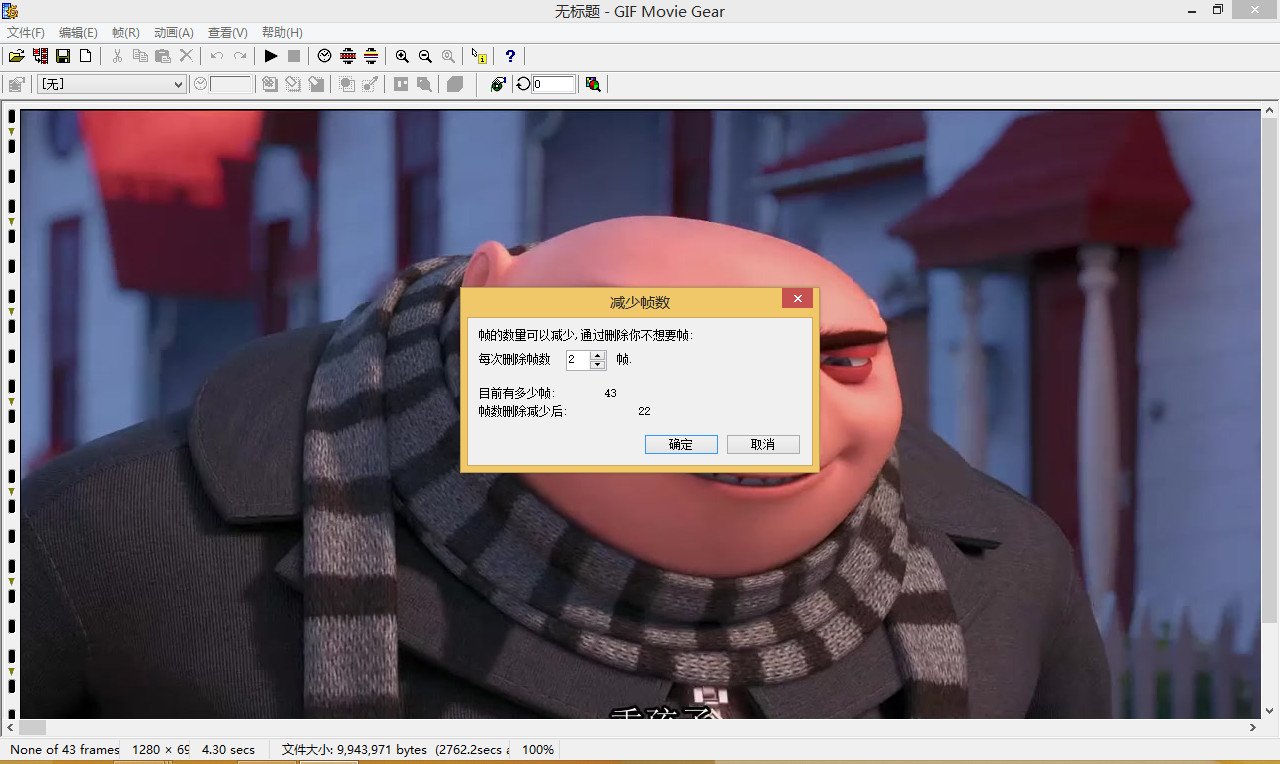This screenshot has height=764, width=1280.
Task: Open the 文件(F) menu
Action: [26, 33]
